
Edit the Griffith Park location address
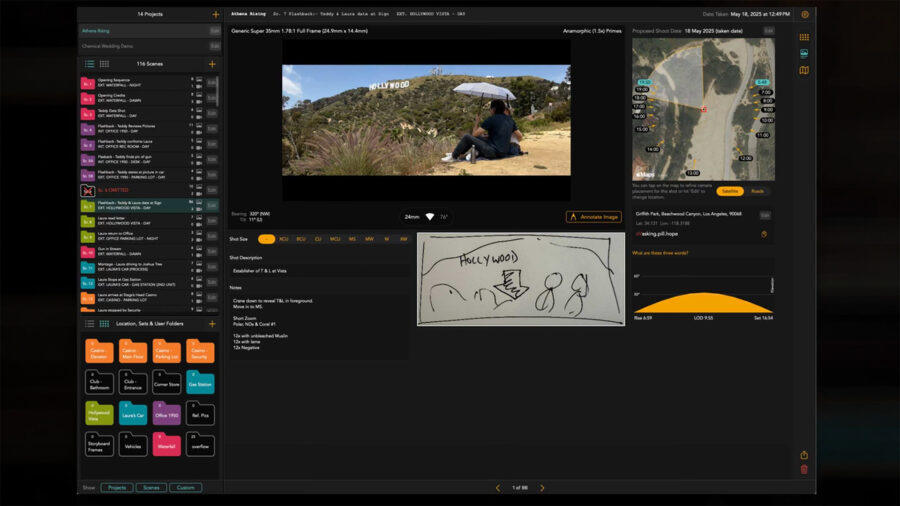pyautogui.click(x=765, y=216)
